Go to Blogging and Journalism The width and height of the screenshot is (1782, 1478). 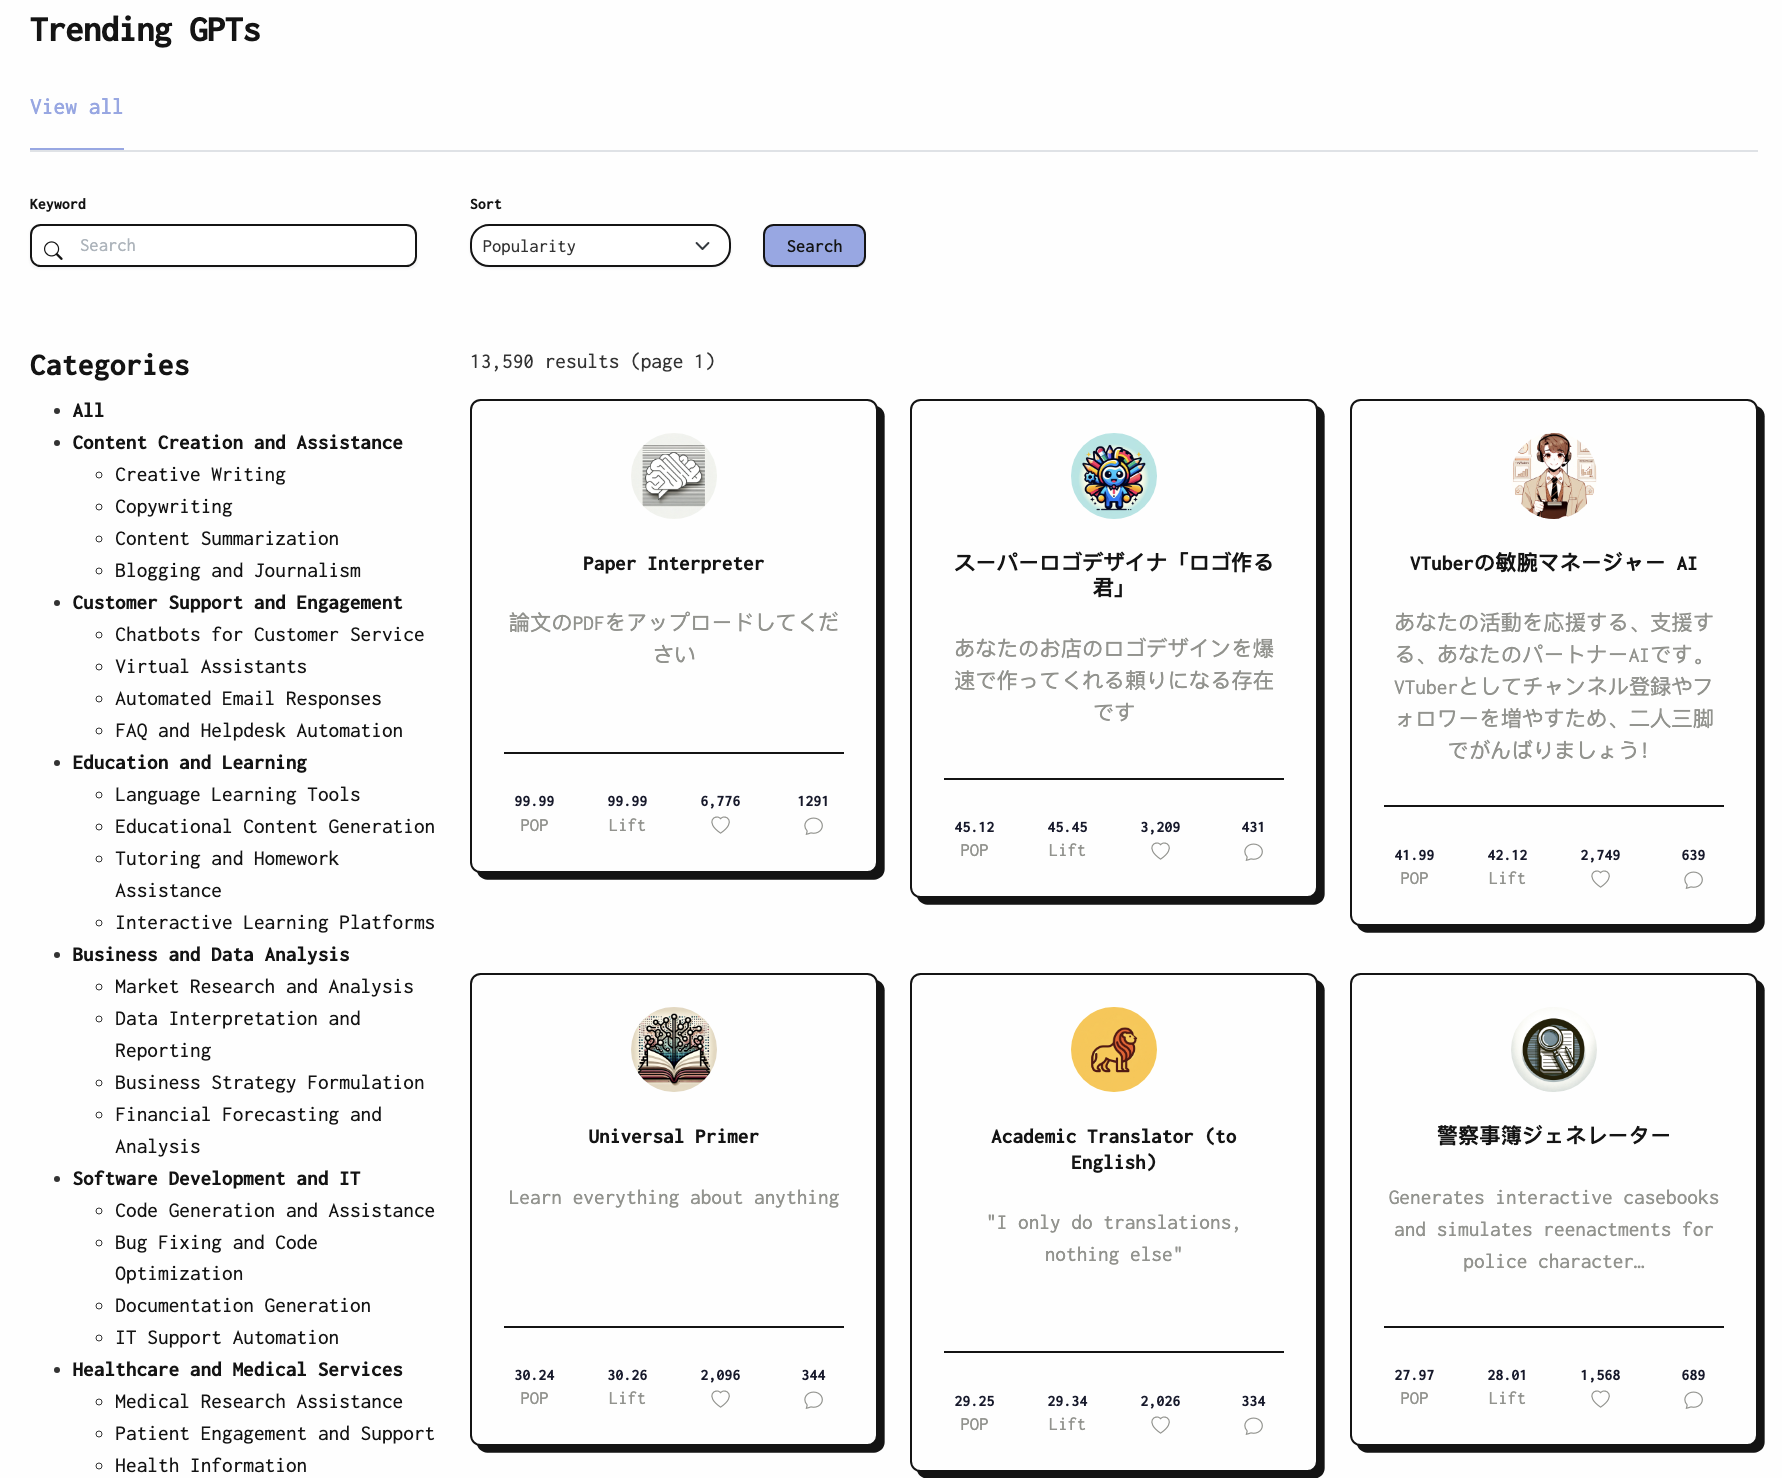pyautogui.click(x=238, y=570)
